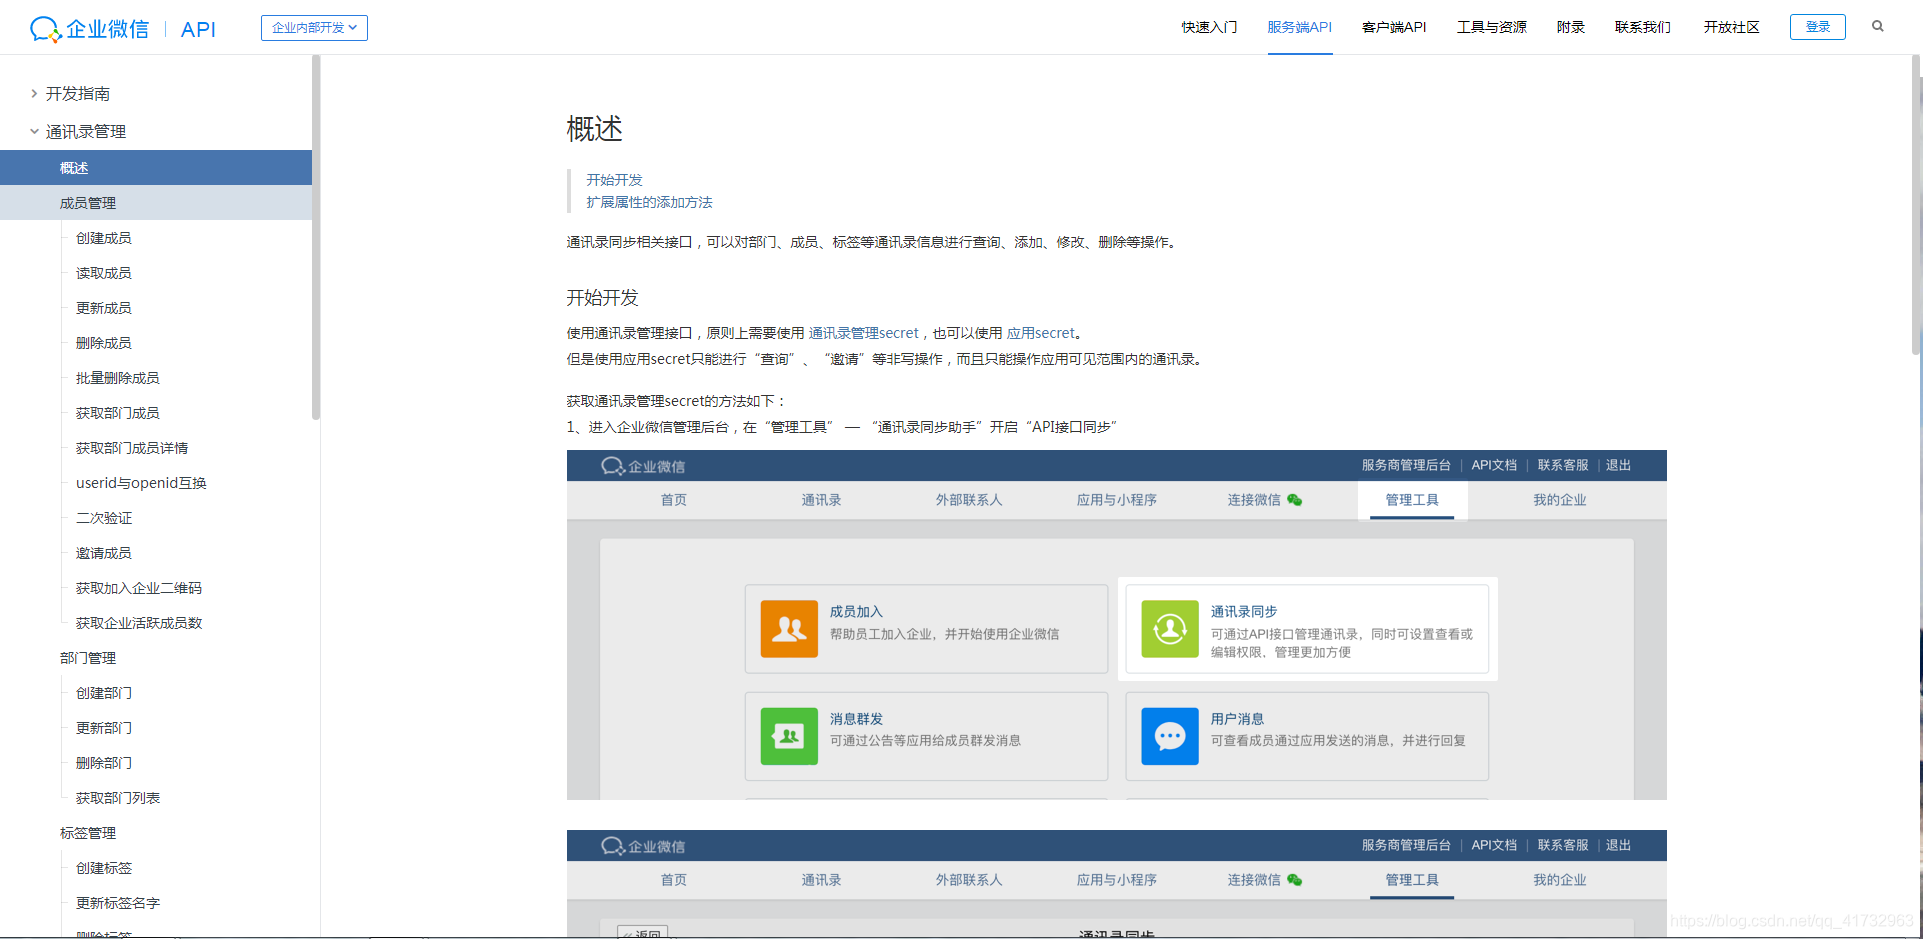
Task: Select 成员管理 in the sidebar
Action: pos(156,203)
